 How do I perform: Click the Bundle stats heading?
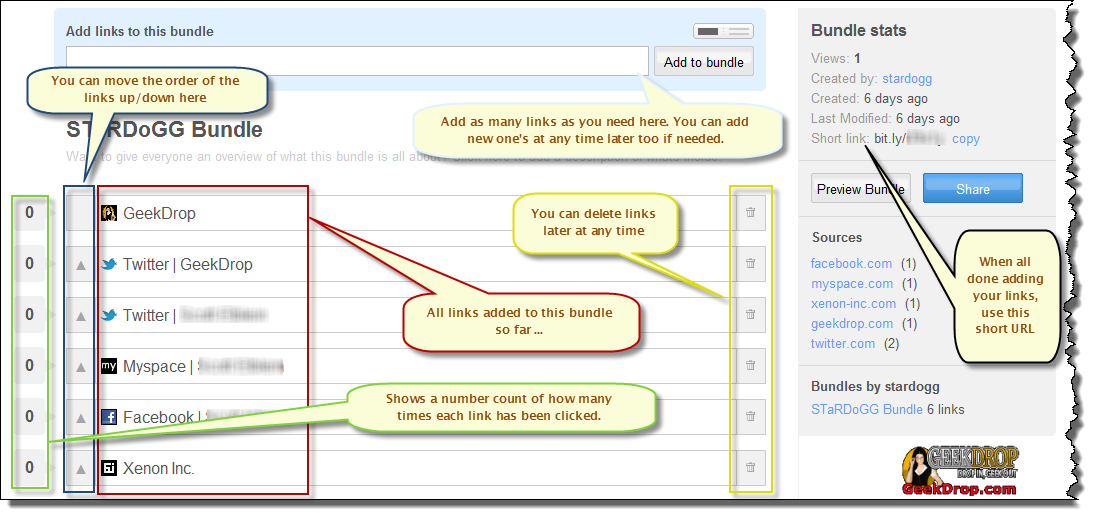point(858,31)
